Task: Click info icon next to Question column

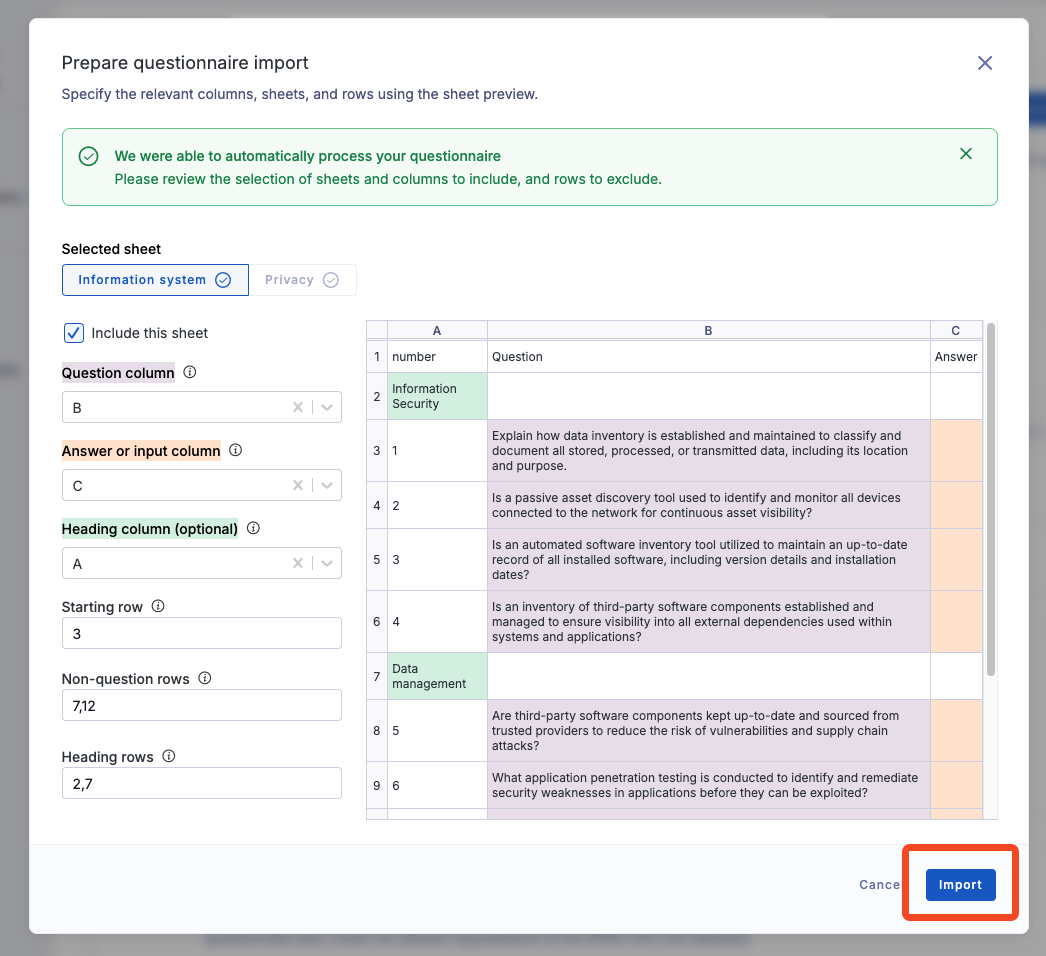Action: tap(190, 373)
